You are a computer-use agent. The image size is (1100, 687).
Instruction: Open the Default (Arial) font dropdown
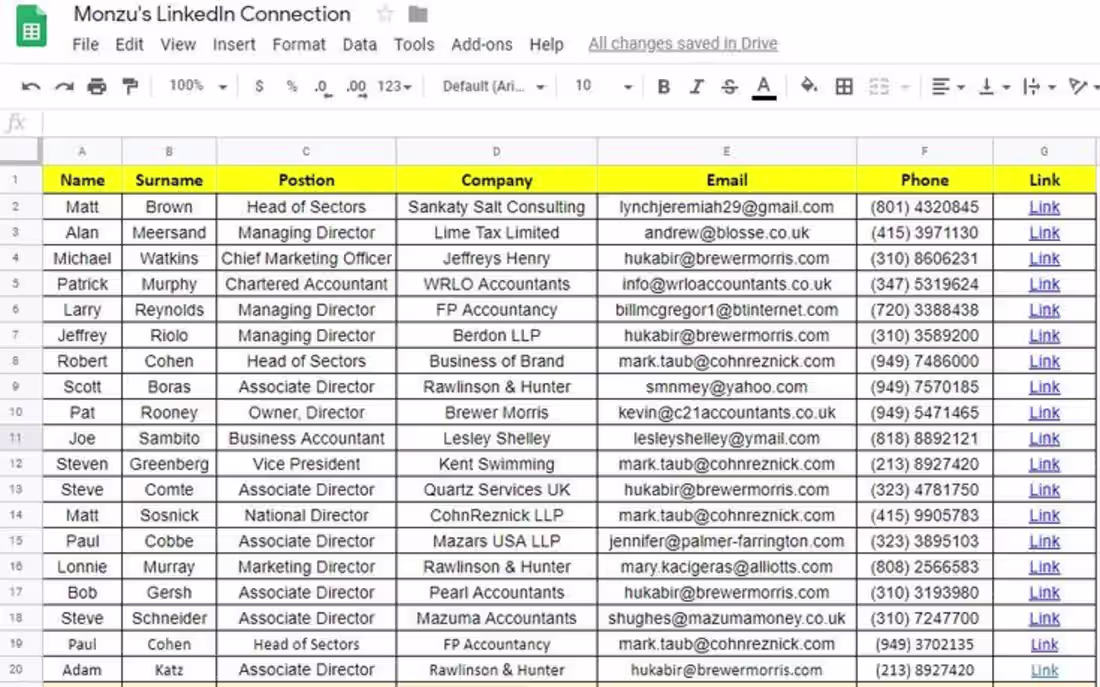[x=493, y=86]
